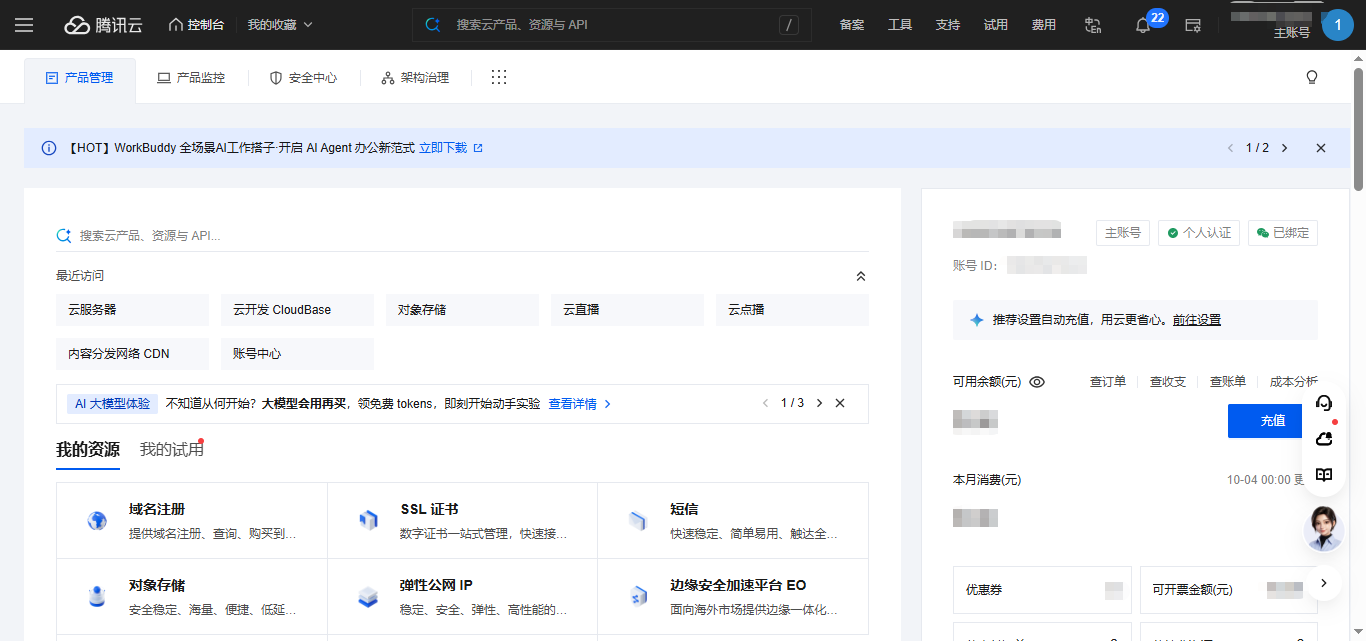
Task: Close the HOT announcement banner
Action: tap(1321, 148)
